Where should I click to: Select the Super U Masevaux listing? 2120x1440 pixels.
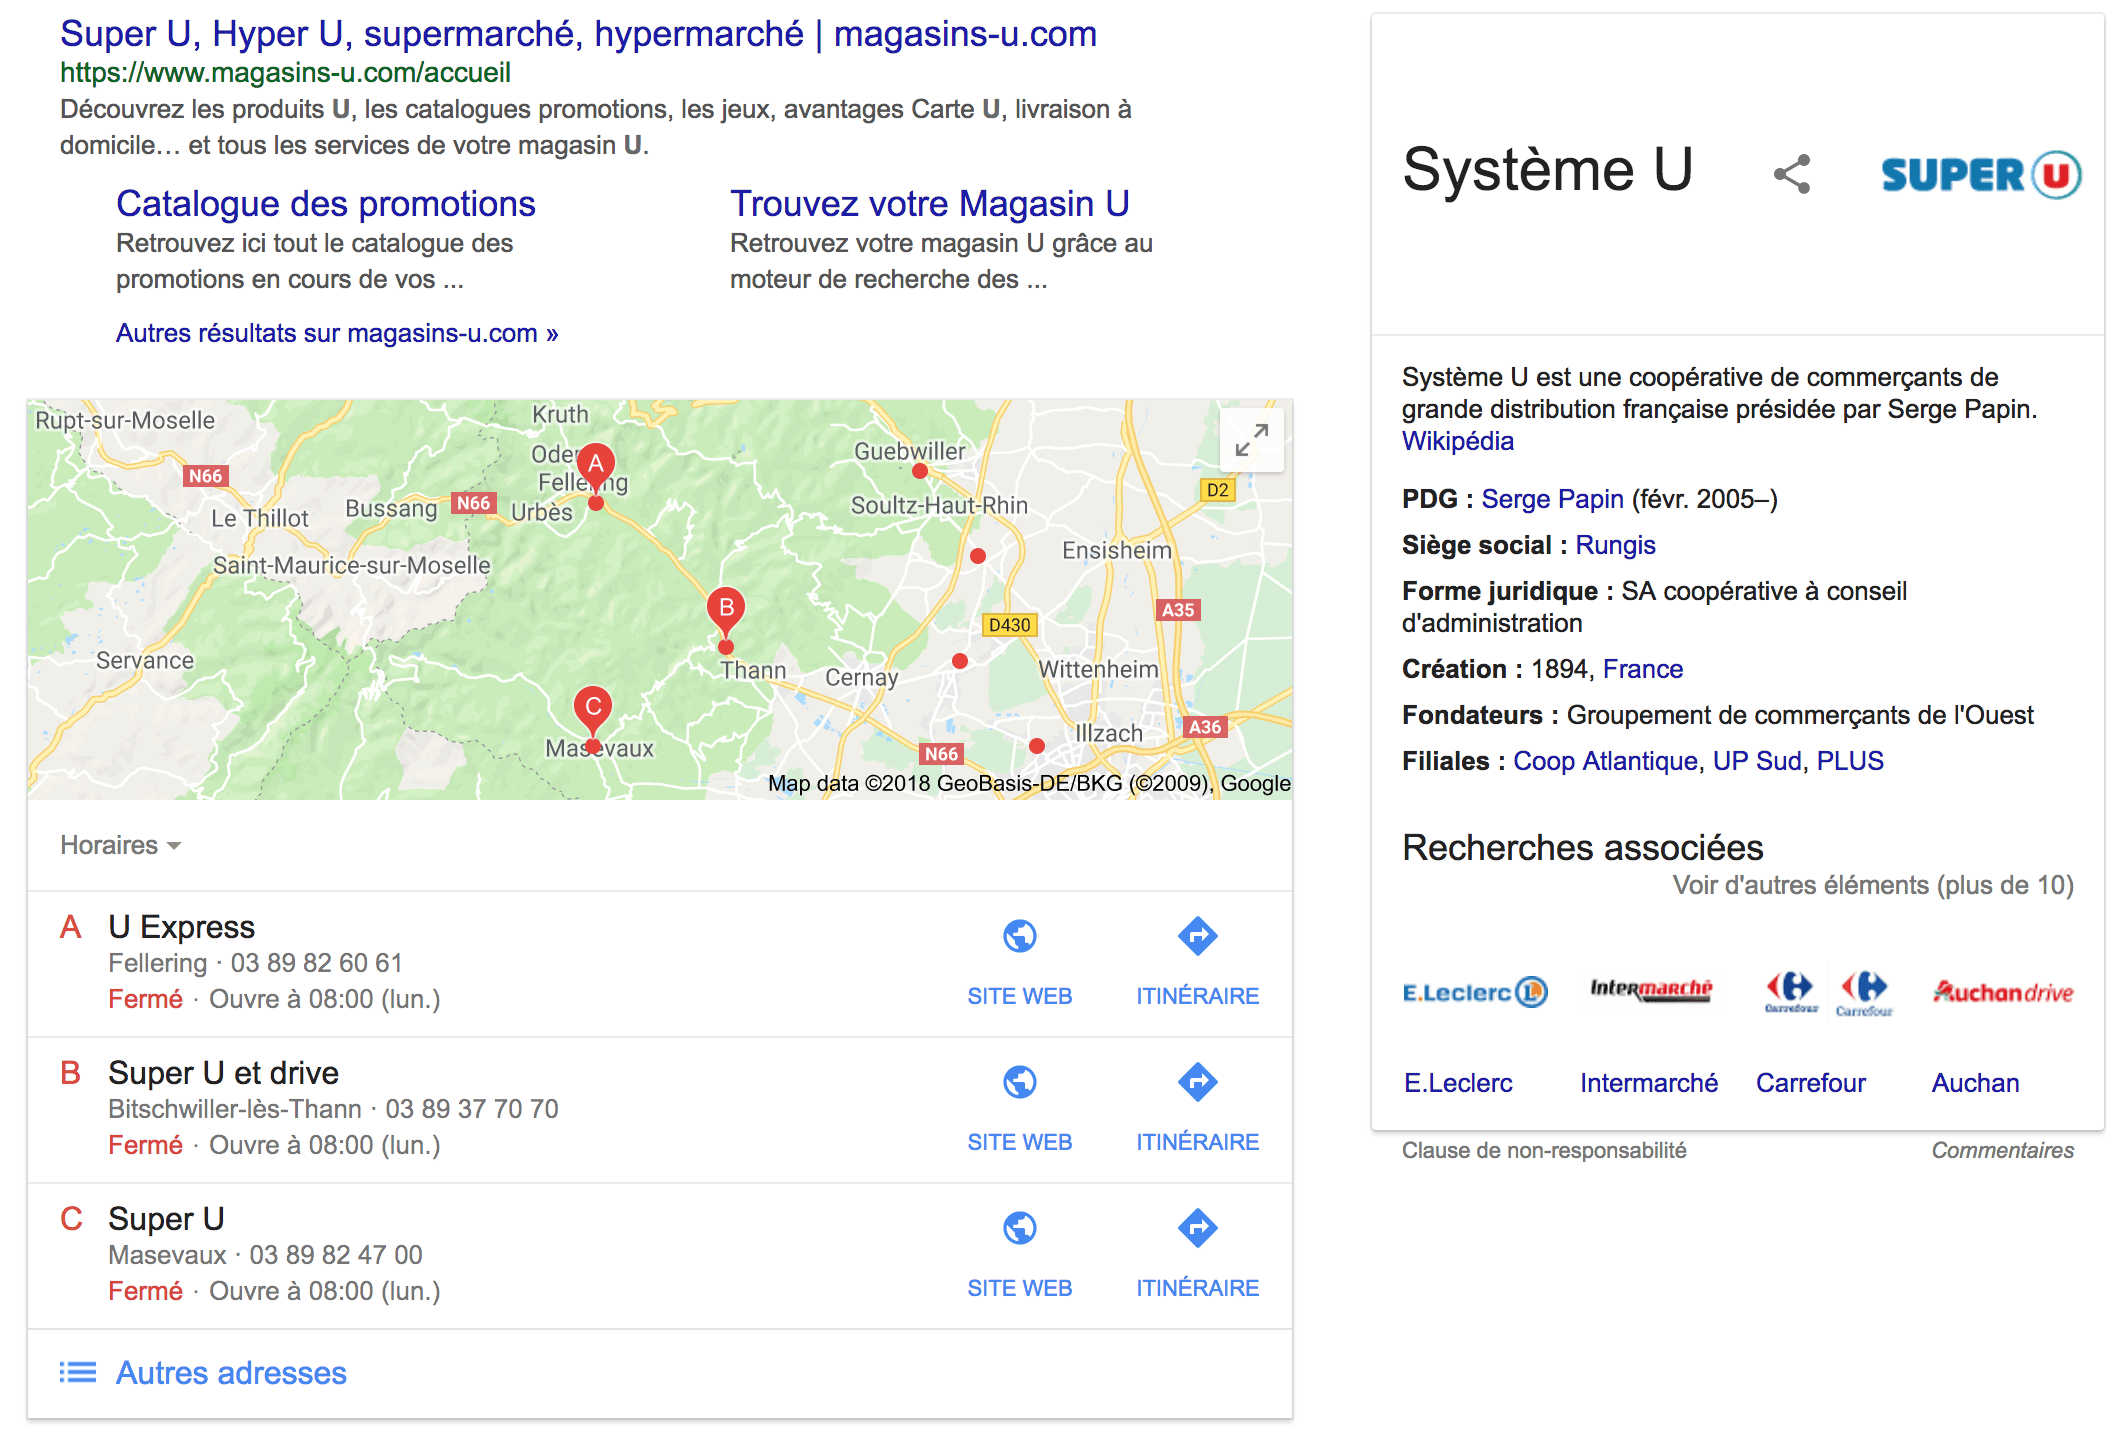[x=166, y=1219]
